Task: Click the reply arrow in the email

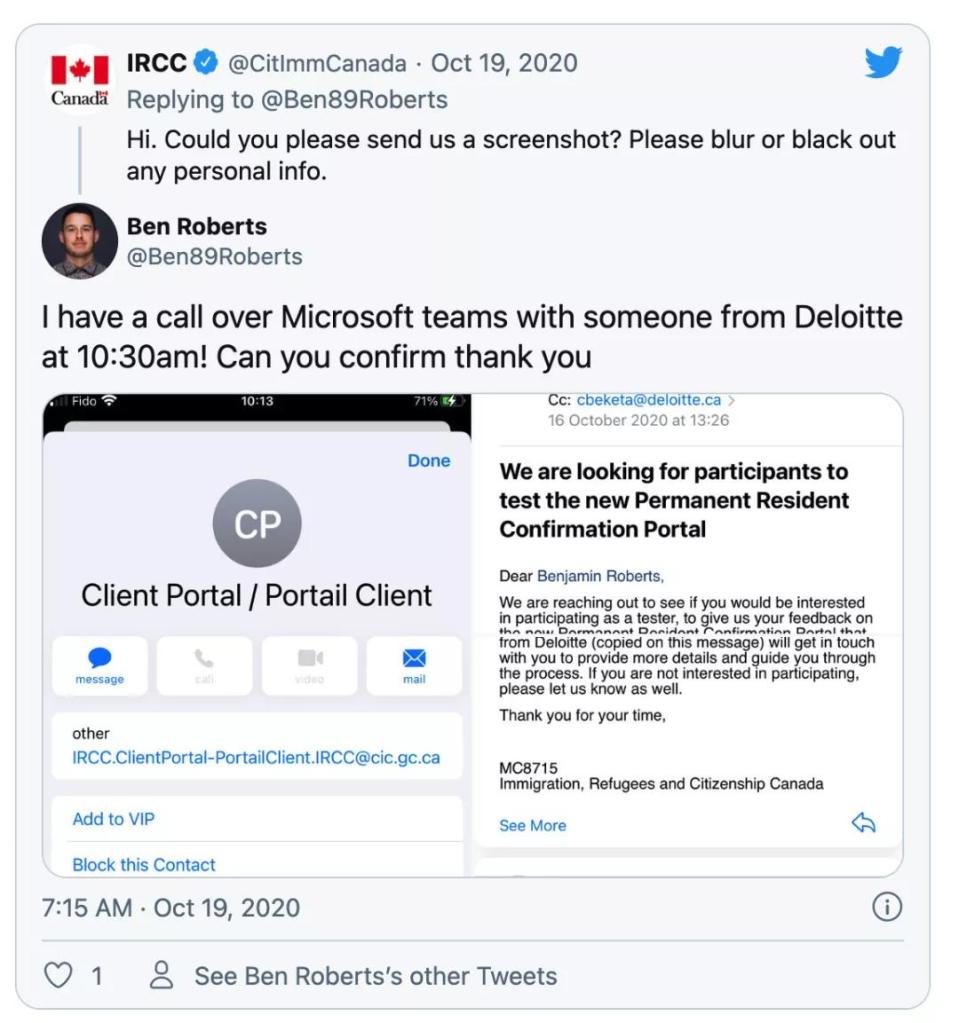Action: (x=863, y=823)
